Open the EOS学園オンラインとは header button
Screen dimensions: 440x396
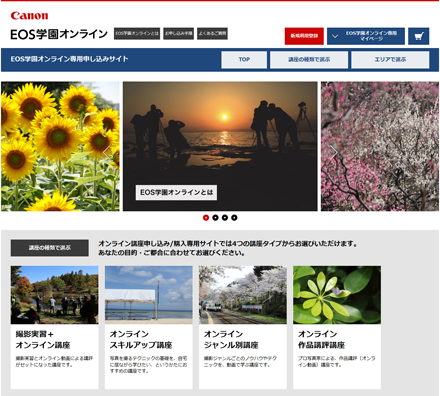[137, 34]
